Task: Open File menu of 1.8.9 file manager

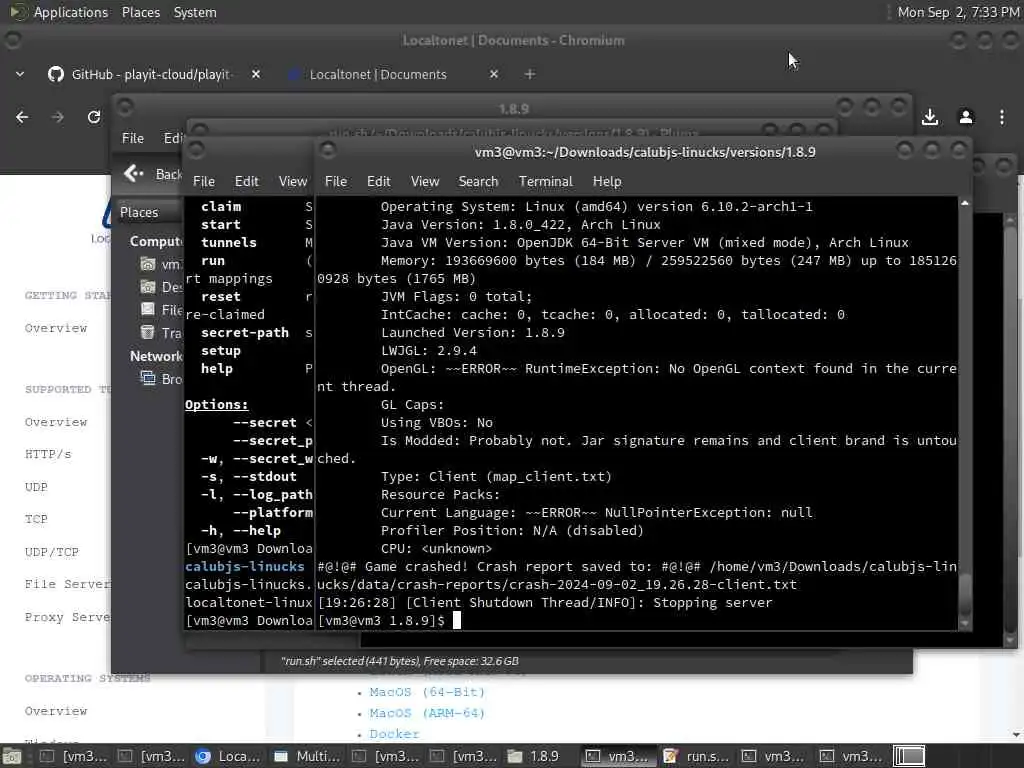Action: 133,138
